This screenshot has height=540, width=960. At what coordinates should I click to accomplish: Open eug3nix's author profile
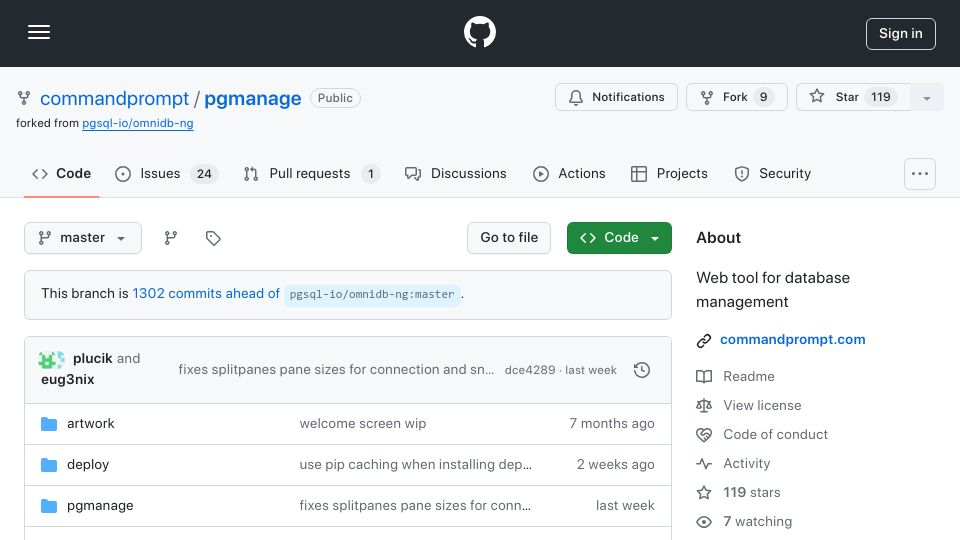pyautogui.click(x=67, y=380)
